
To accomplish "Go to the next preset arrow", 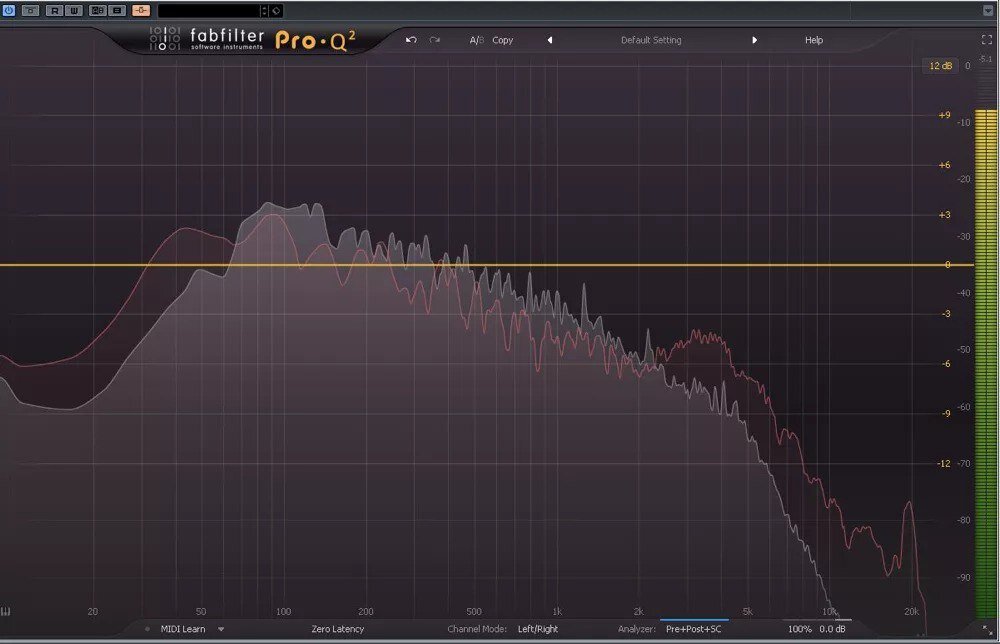I will coord(754,40).
